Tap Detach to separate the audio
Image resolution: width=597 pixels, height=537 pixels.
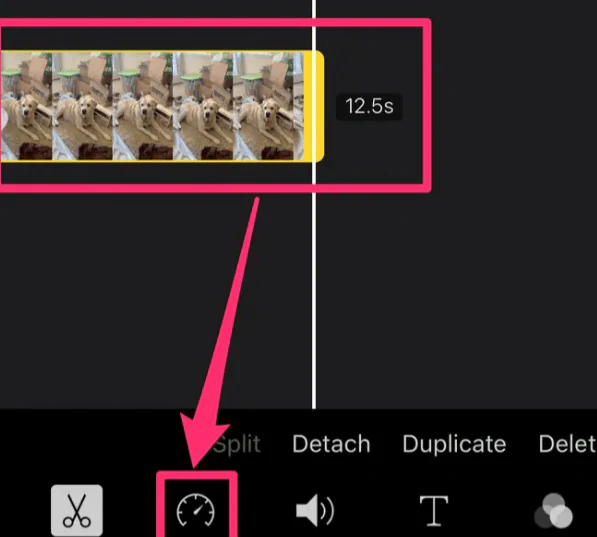[331, 444]
